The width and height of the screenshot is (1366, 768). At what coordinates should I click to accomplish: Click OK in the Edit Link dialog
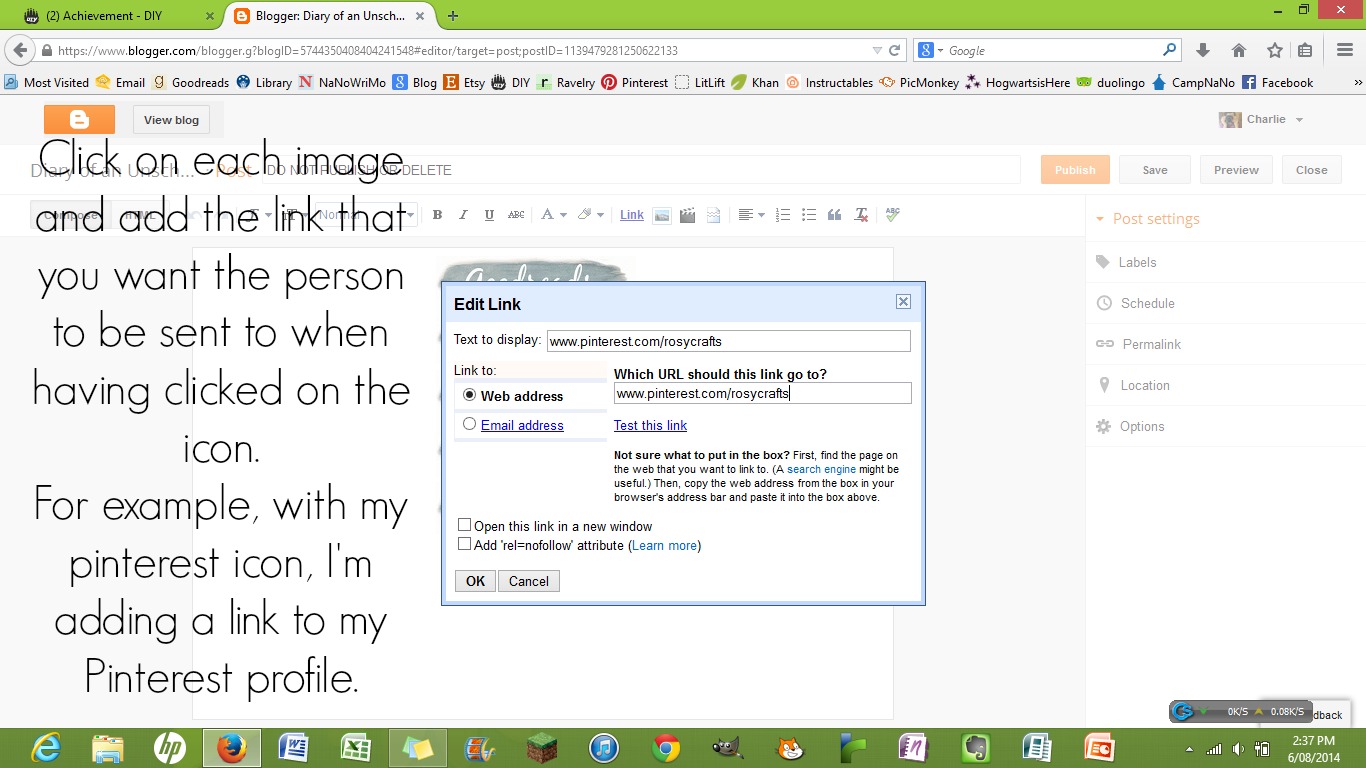point(475,581)
